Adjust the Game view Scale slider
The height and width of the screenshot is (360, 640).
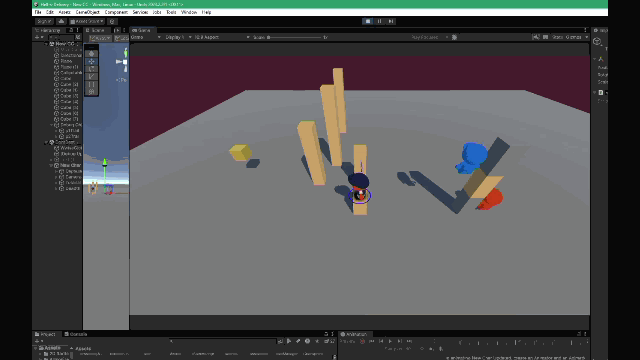point(295,37)
